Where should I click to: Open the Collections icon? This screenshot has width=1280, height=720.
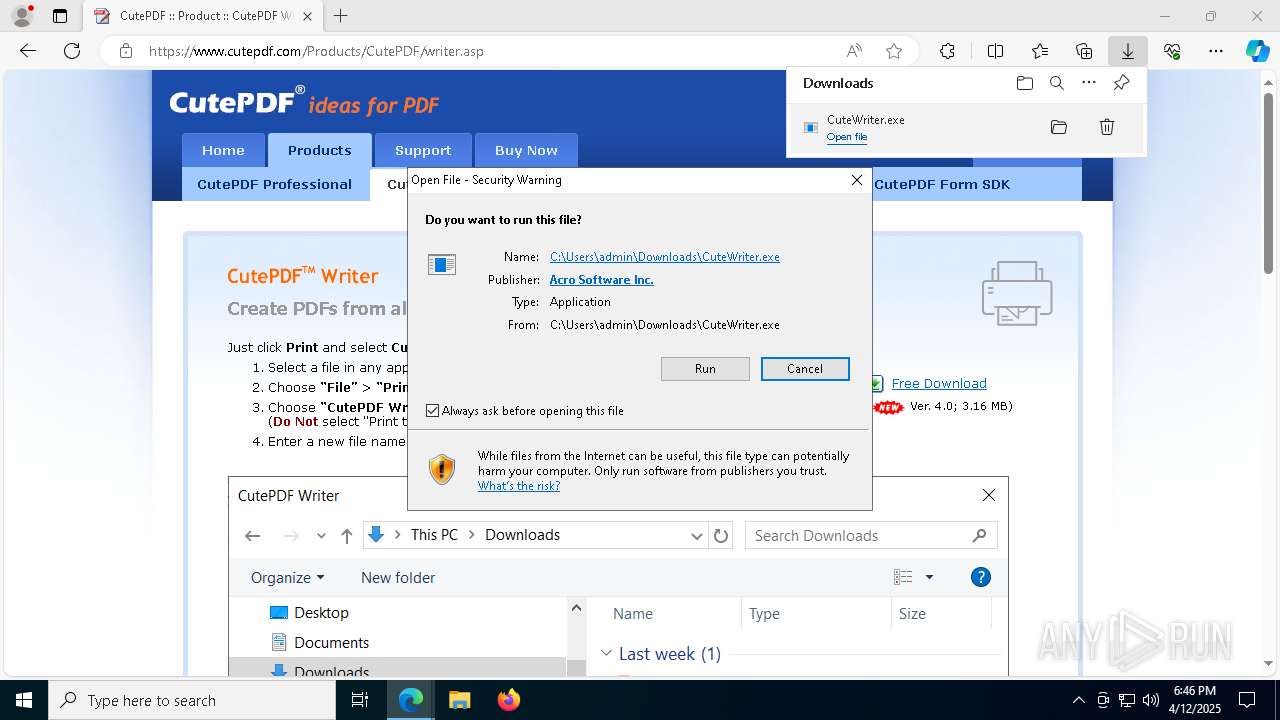pyautogui.click(x=1084, y=51)
